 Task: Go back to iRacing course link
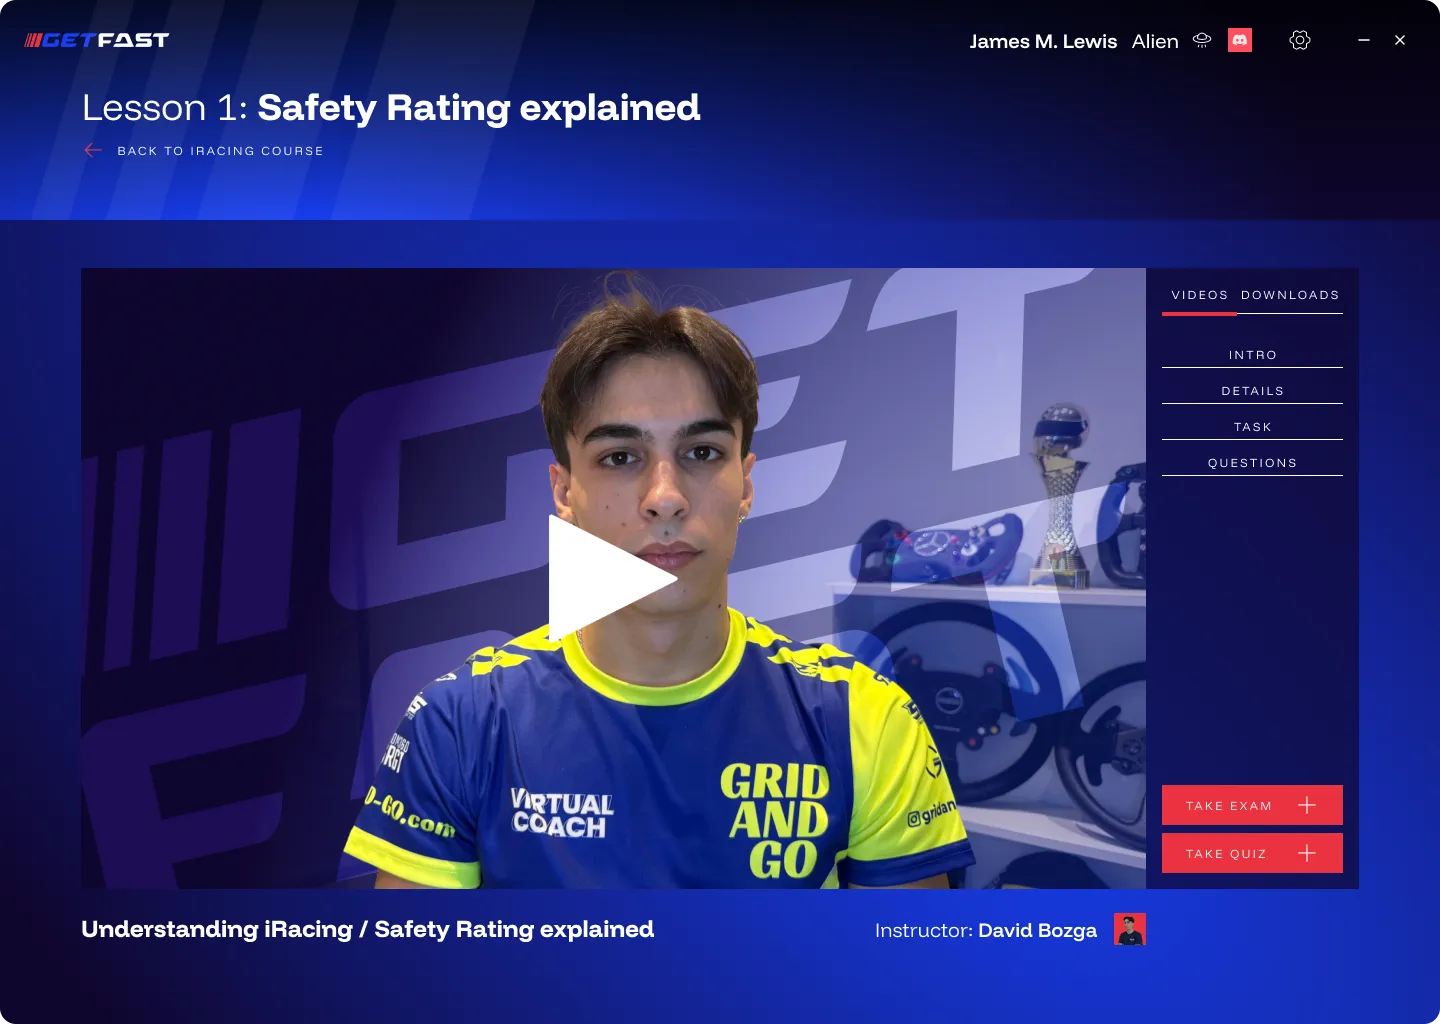[220, 151]
